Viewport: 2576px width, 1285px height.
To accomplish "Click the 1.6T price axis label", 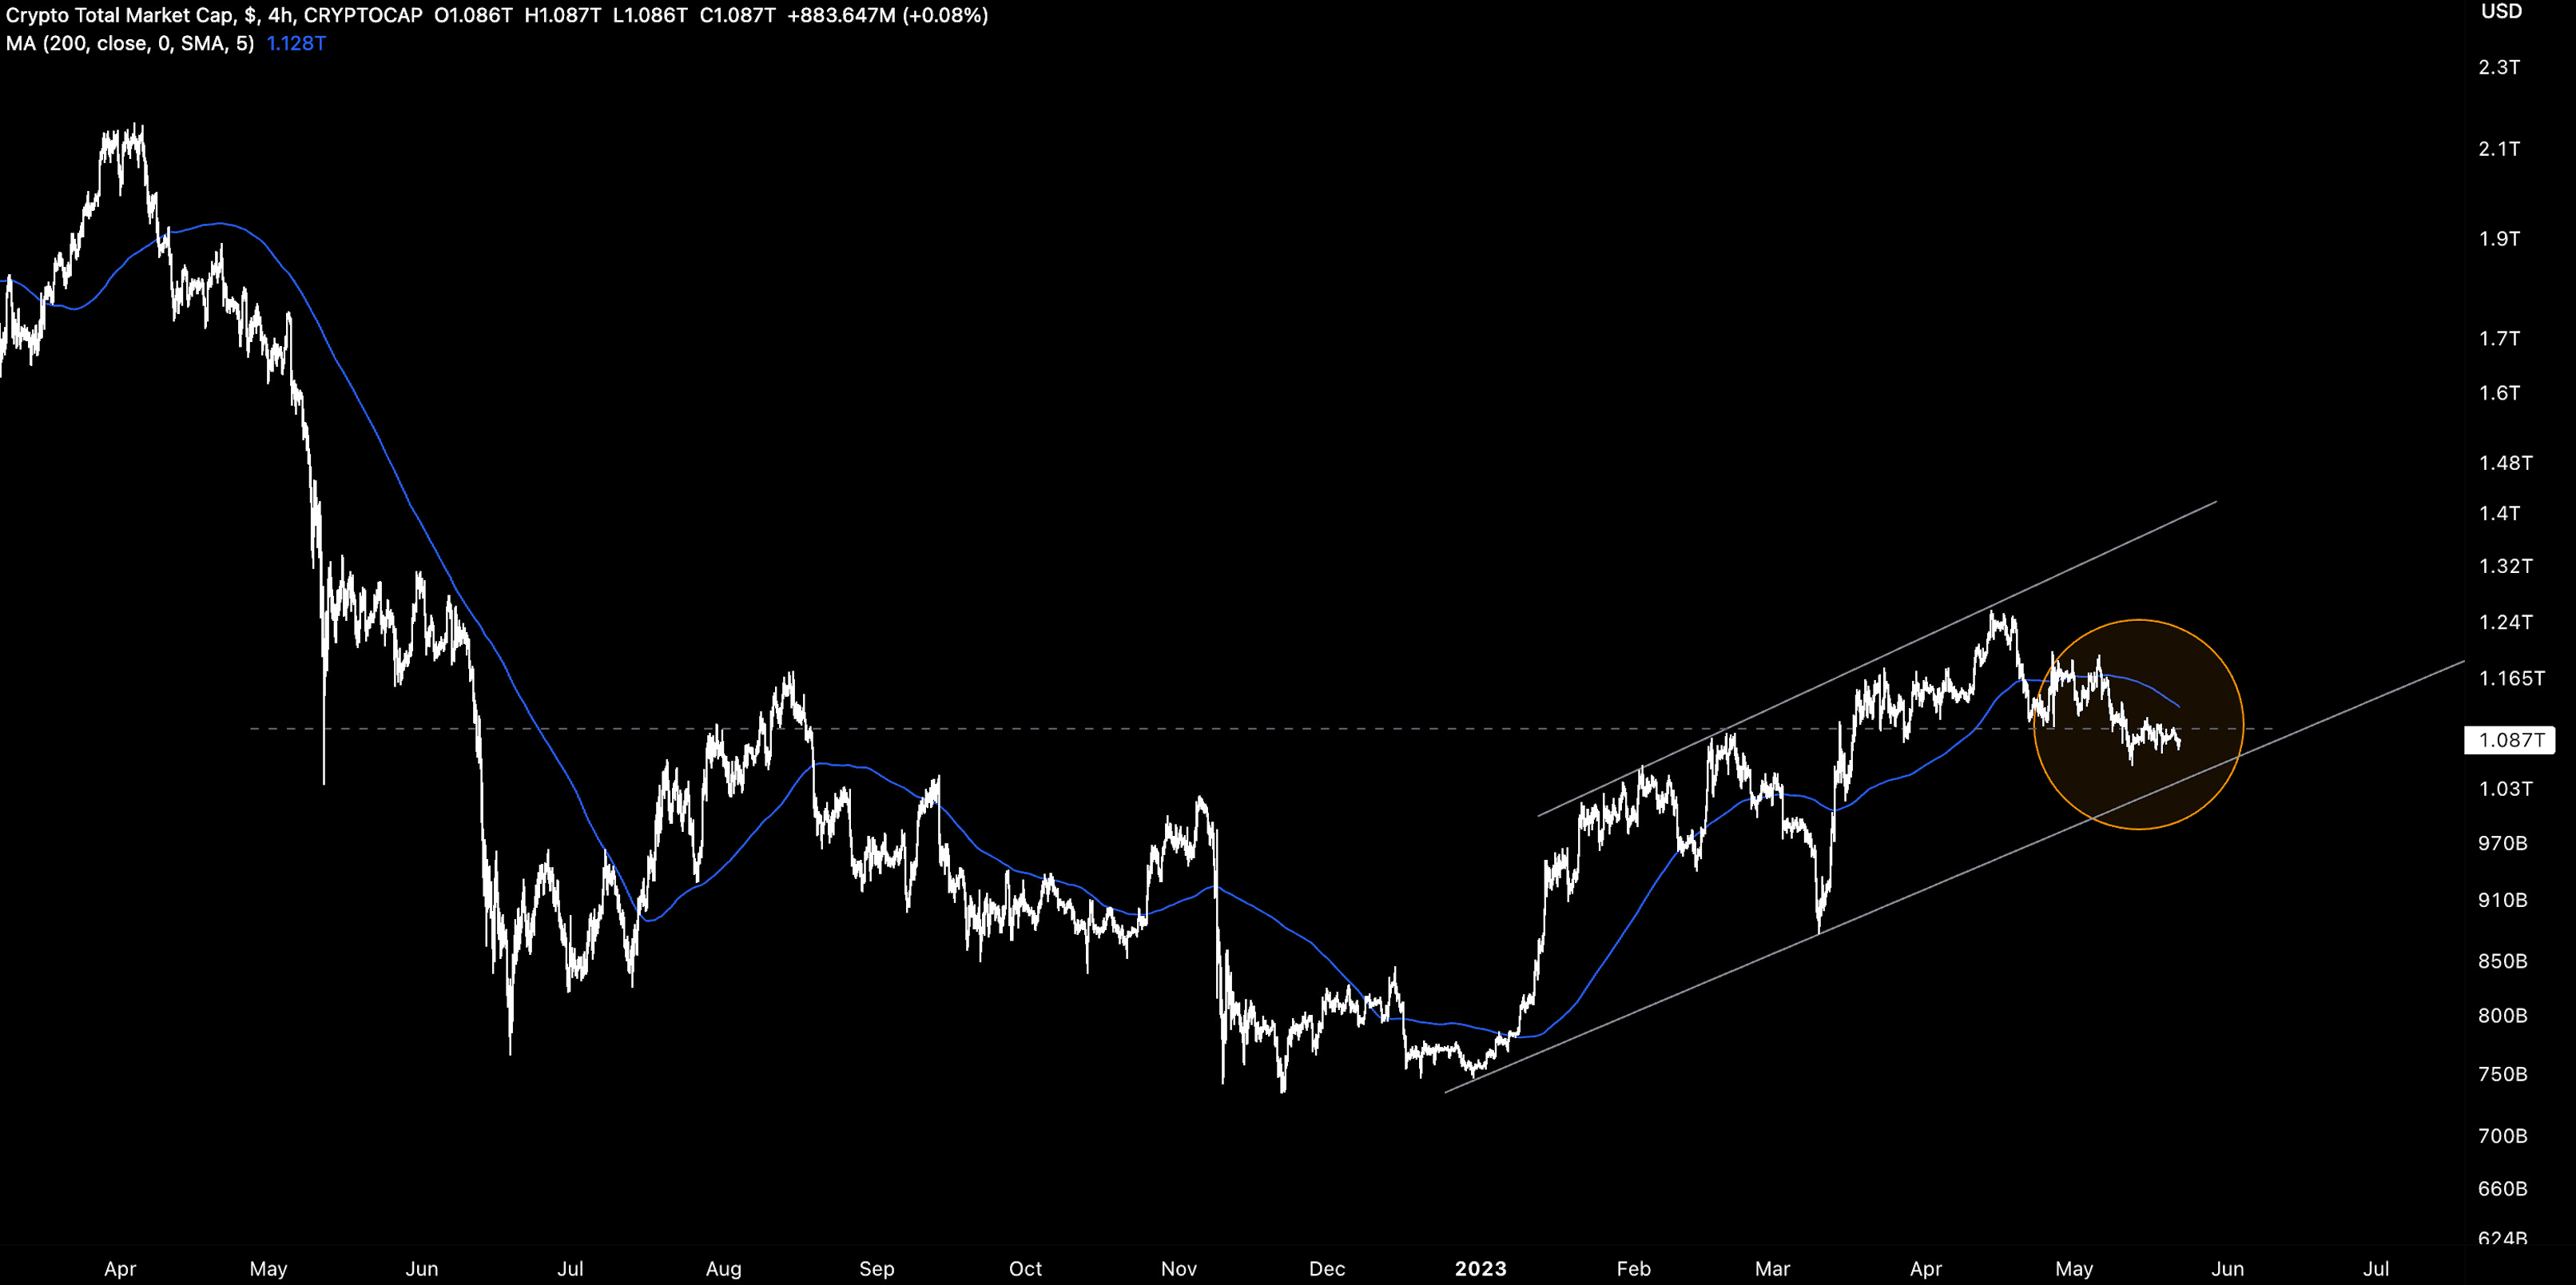I will pyautogui.click(x=2499, y=393).
